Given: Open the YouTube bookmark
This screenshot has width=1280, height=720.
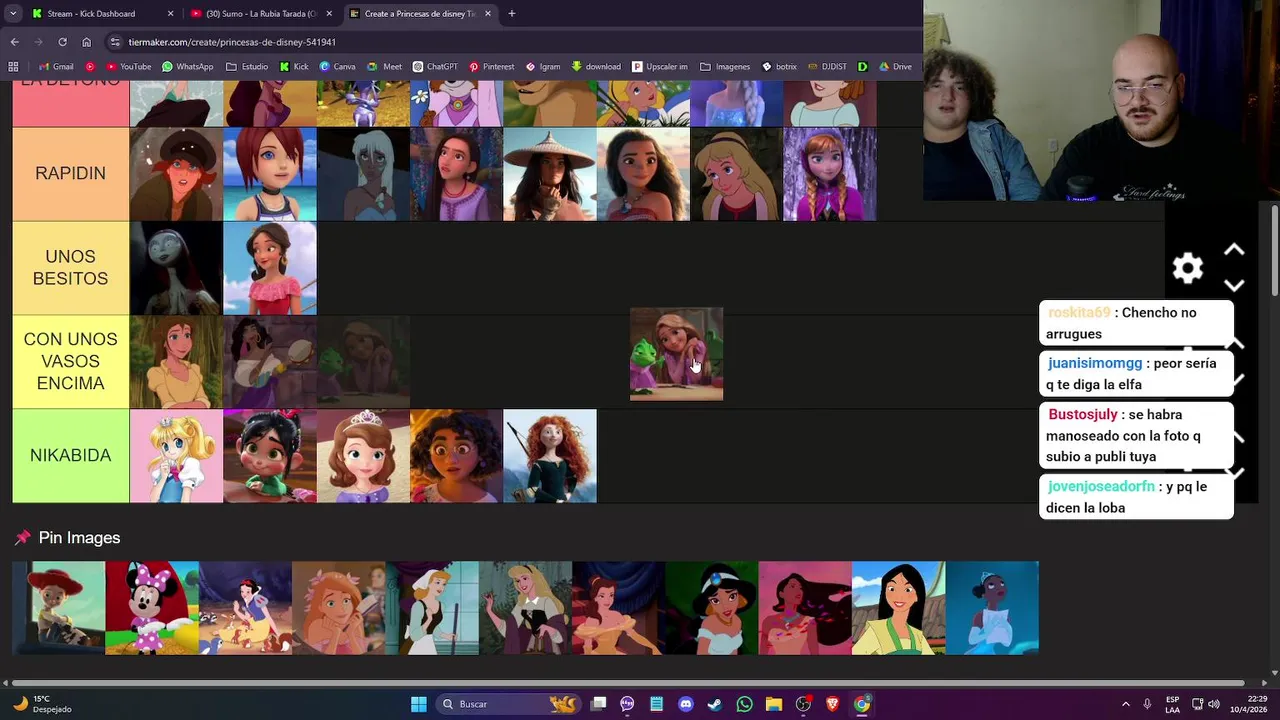Looking at the screenshot, I should click(x=128, y=67).
